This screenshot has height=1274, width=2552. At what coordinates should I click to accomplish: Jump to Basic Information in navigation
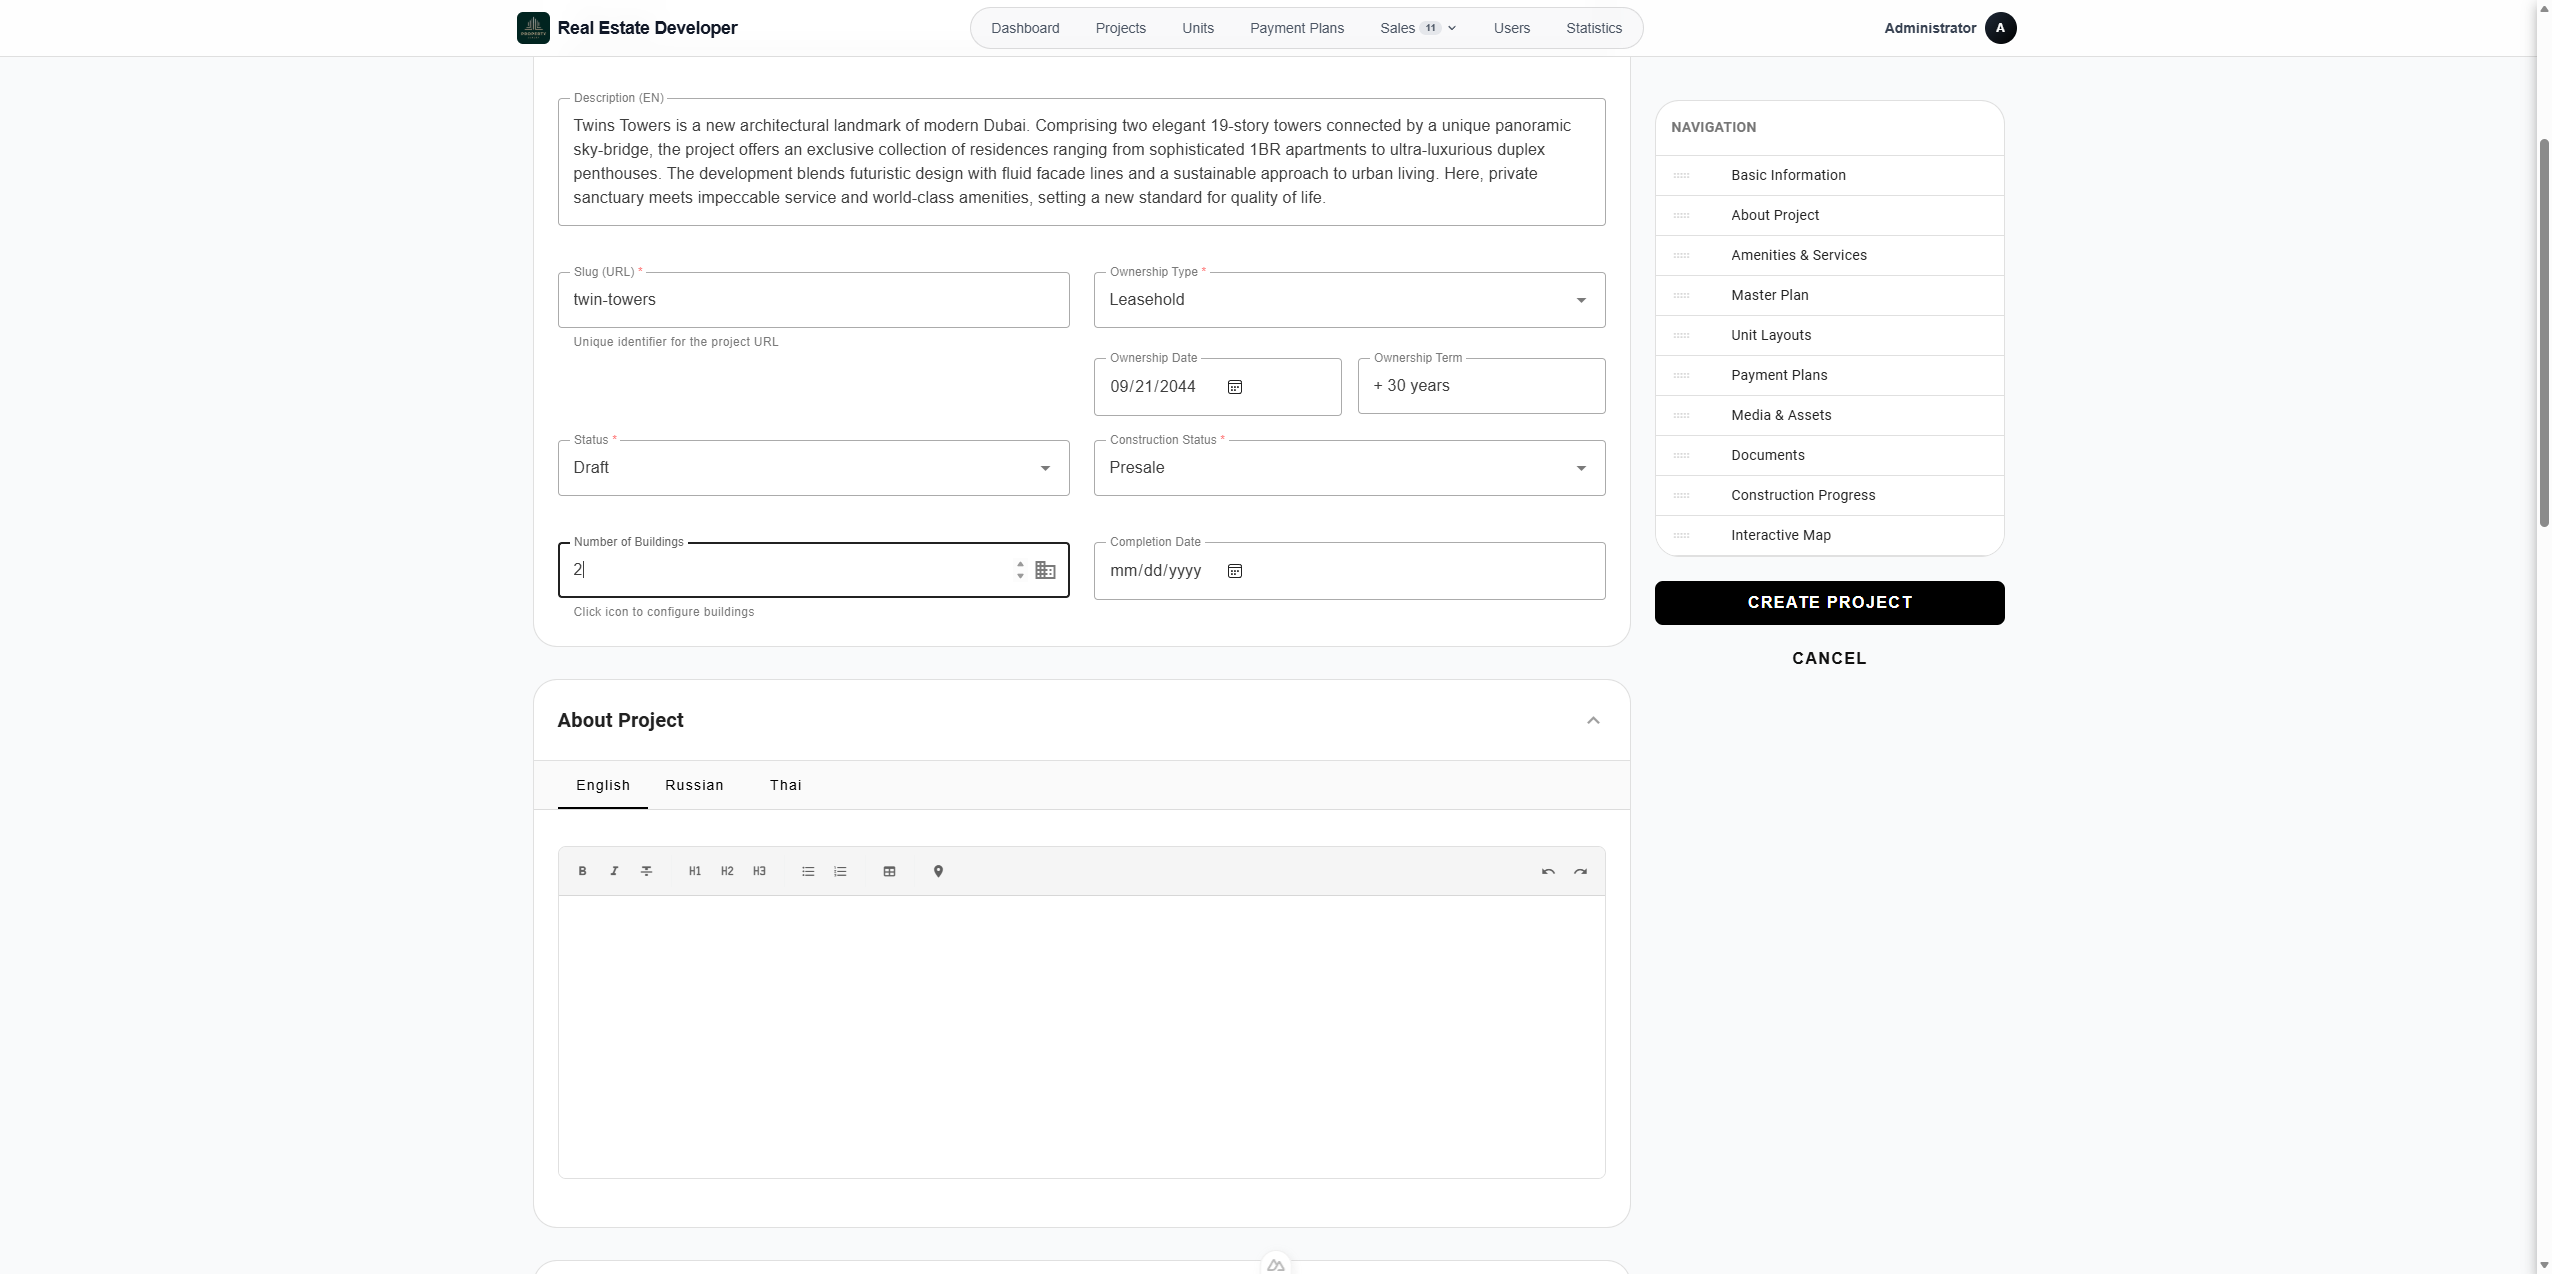coord(1829,175)
